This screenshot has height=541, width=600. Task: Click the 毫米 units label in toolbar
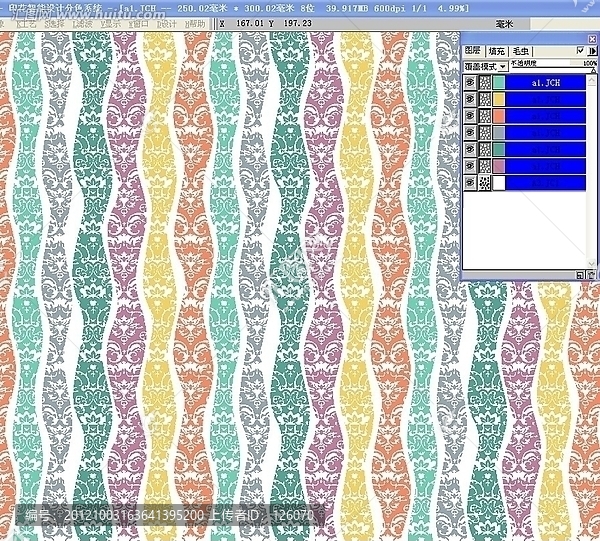504,24
